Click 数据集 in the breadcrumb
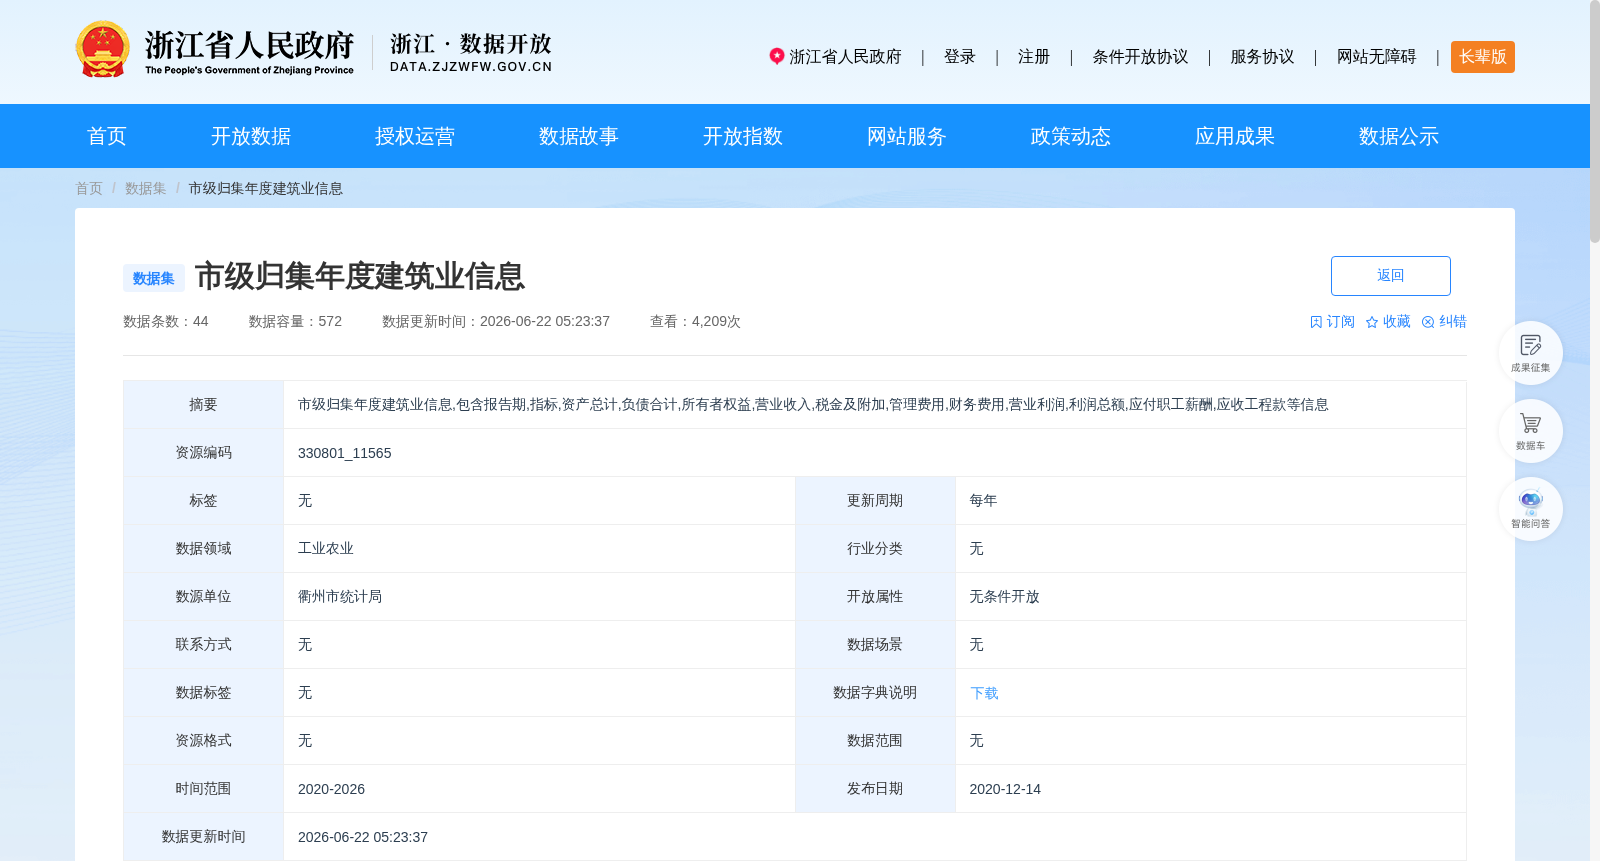 (x=146, y=188)
